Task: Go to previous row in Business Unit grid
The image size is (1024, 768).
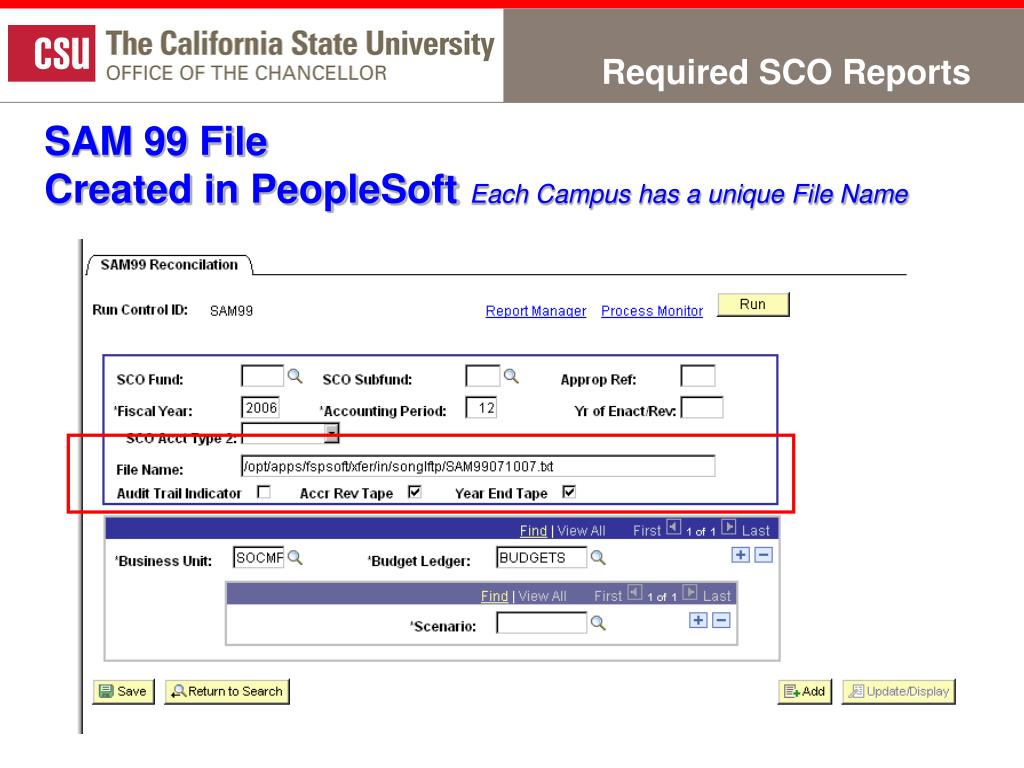Action: tap(673, 527)
